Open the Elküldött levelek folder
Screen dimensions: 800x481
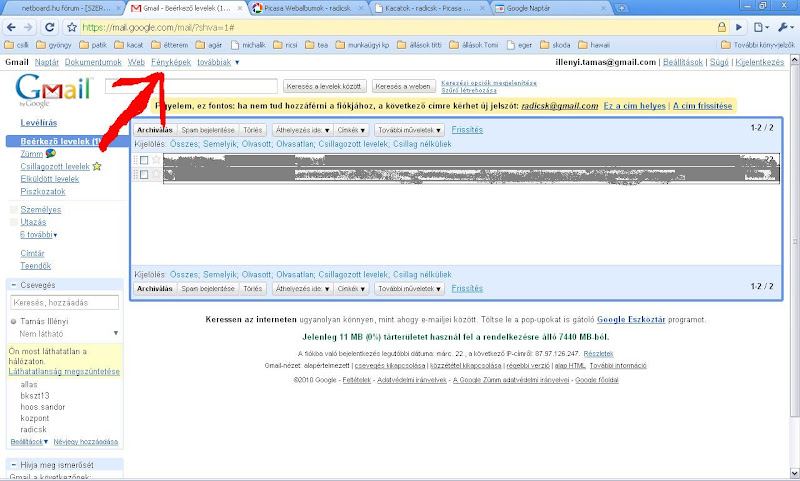[49, 179]
